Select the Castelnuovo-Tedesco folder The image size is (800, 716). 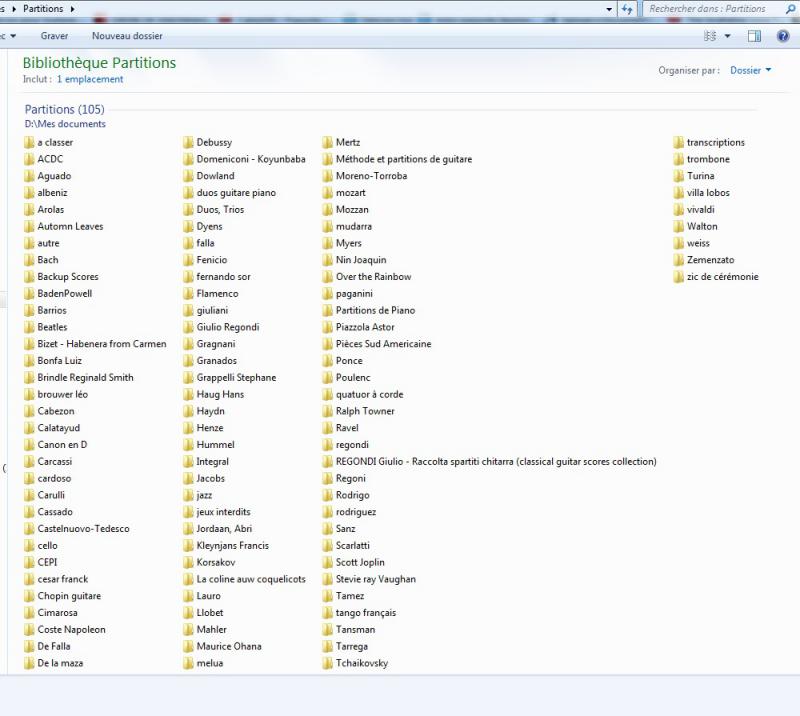(x=83, y=529)
